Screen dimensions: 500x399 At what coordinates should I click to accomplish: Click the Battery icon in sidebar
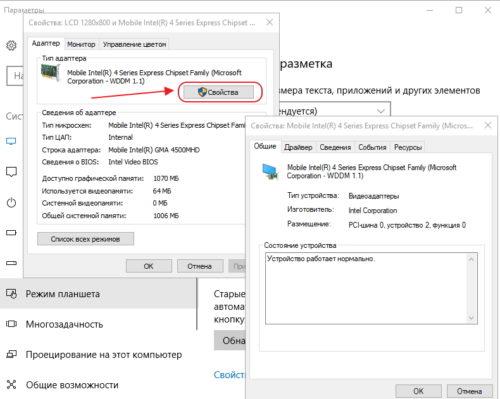[x=11, y=233]
